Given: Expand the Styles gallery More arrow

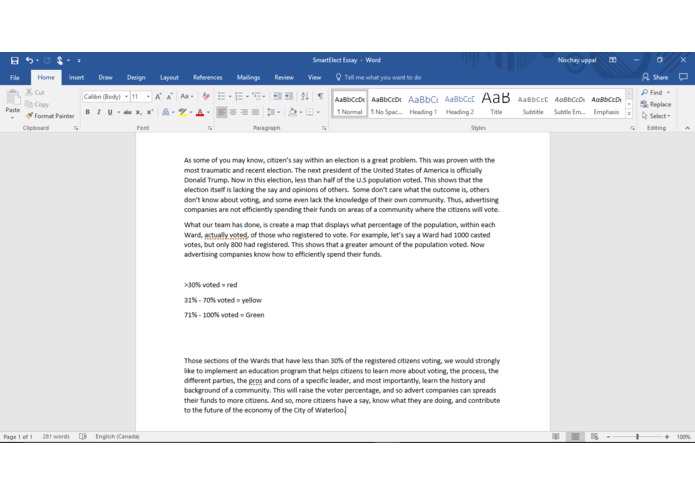Looking at the screenshot, I should pyautogui.click(x=629, y=114).
